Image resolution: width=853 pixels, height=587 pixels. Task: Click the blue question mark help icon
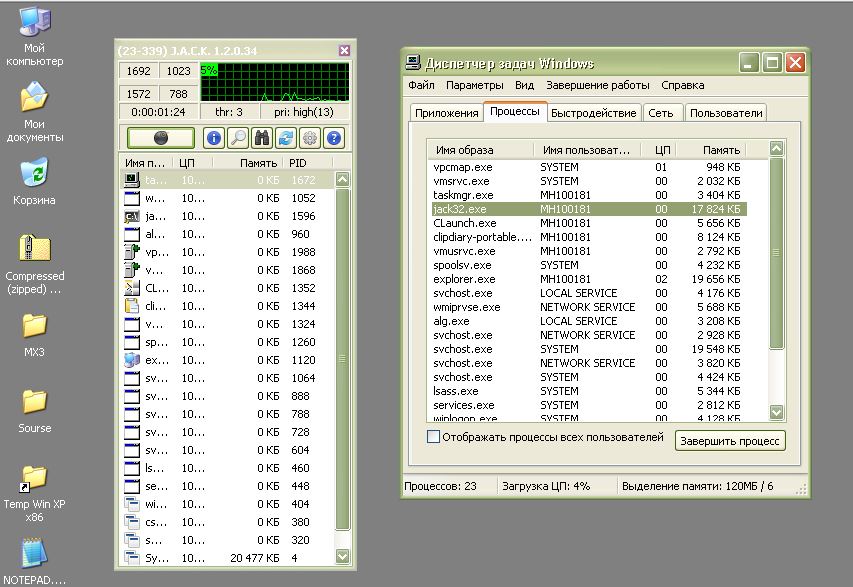tap(334, 138)
